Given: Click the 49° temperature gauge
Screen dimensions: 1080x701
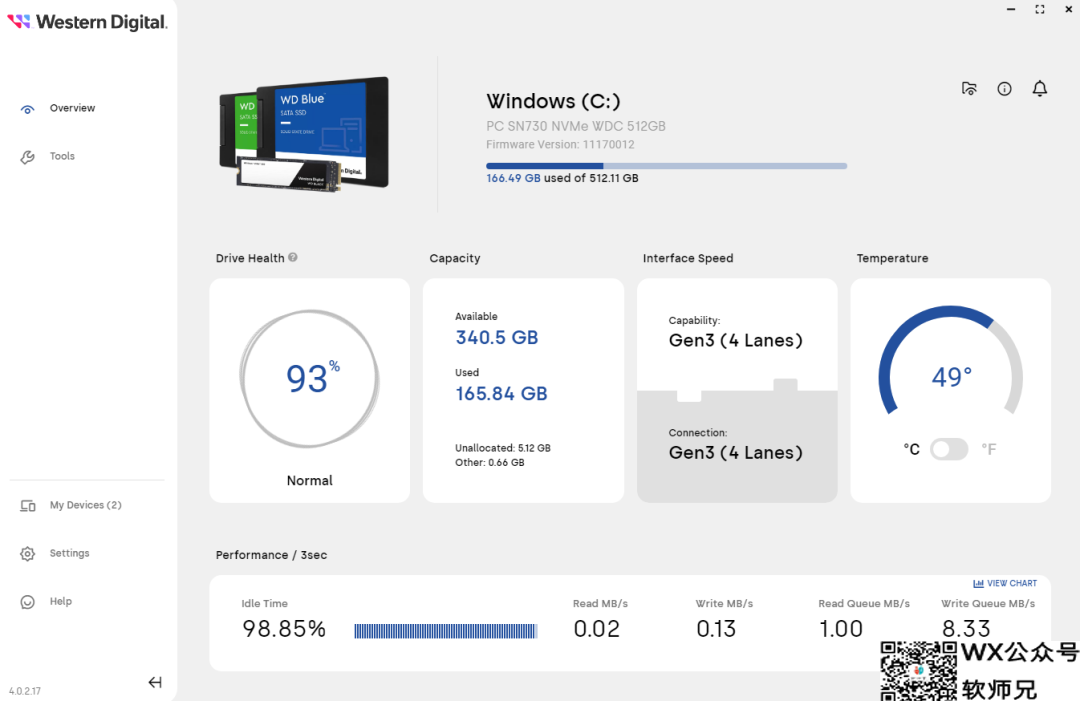Looking at the screenshot, I should click(x=951, y=361).
